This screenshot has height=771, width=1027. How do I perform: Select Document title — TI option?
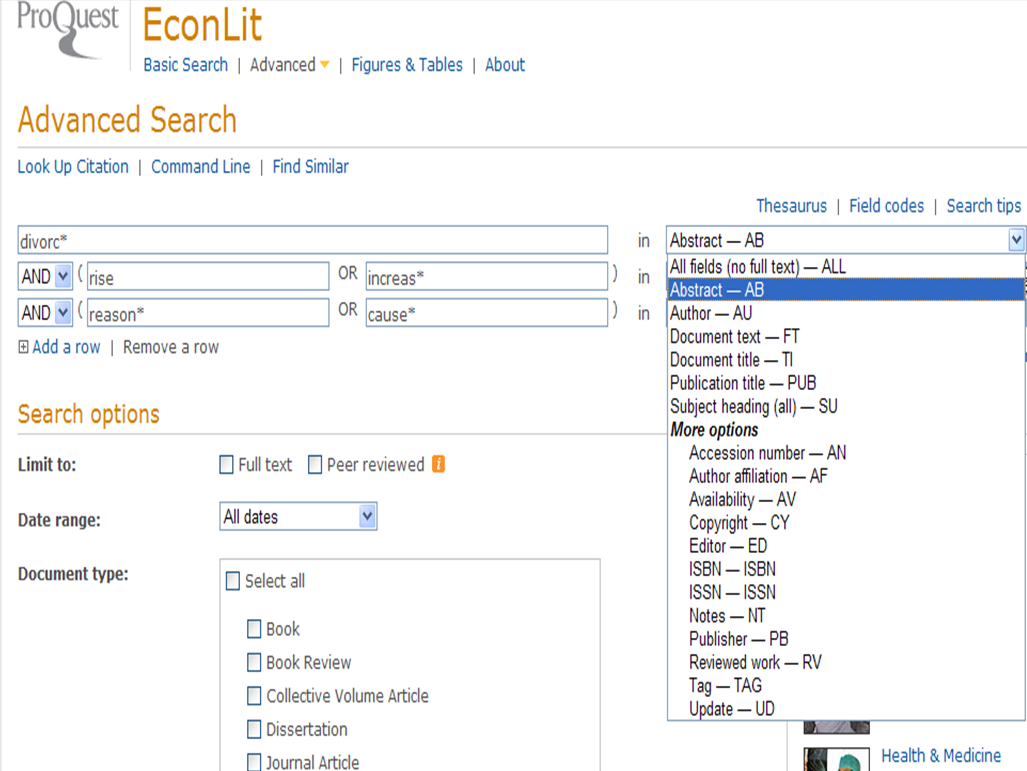coord(845,360)
